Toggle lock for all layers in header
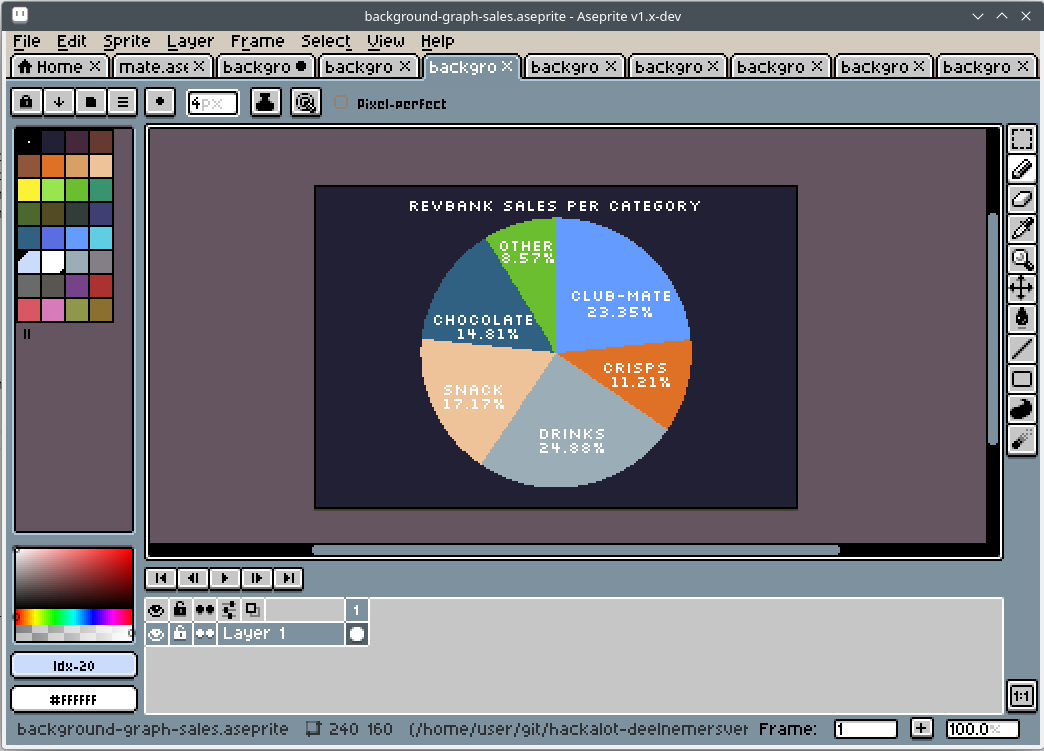This screenshot has height=751, width=1044. [180, 610]
